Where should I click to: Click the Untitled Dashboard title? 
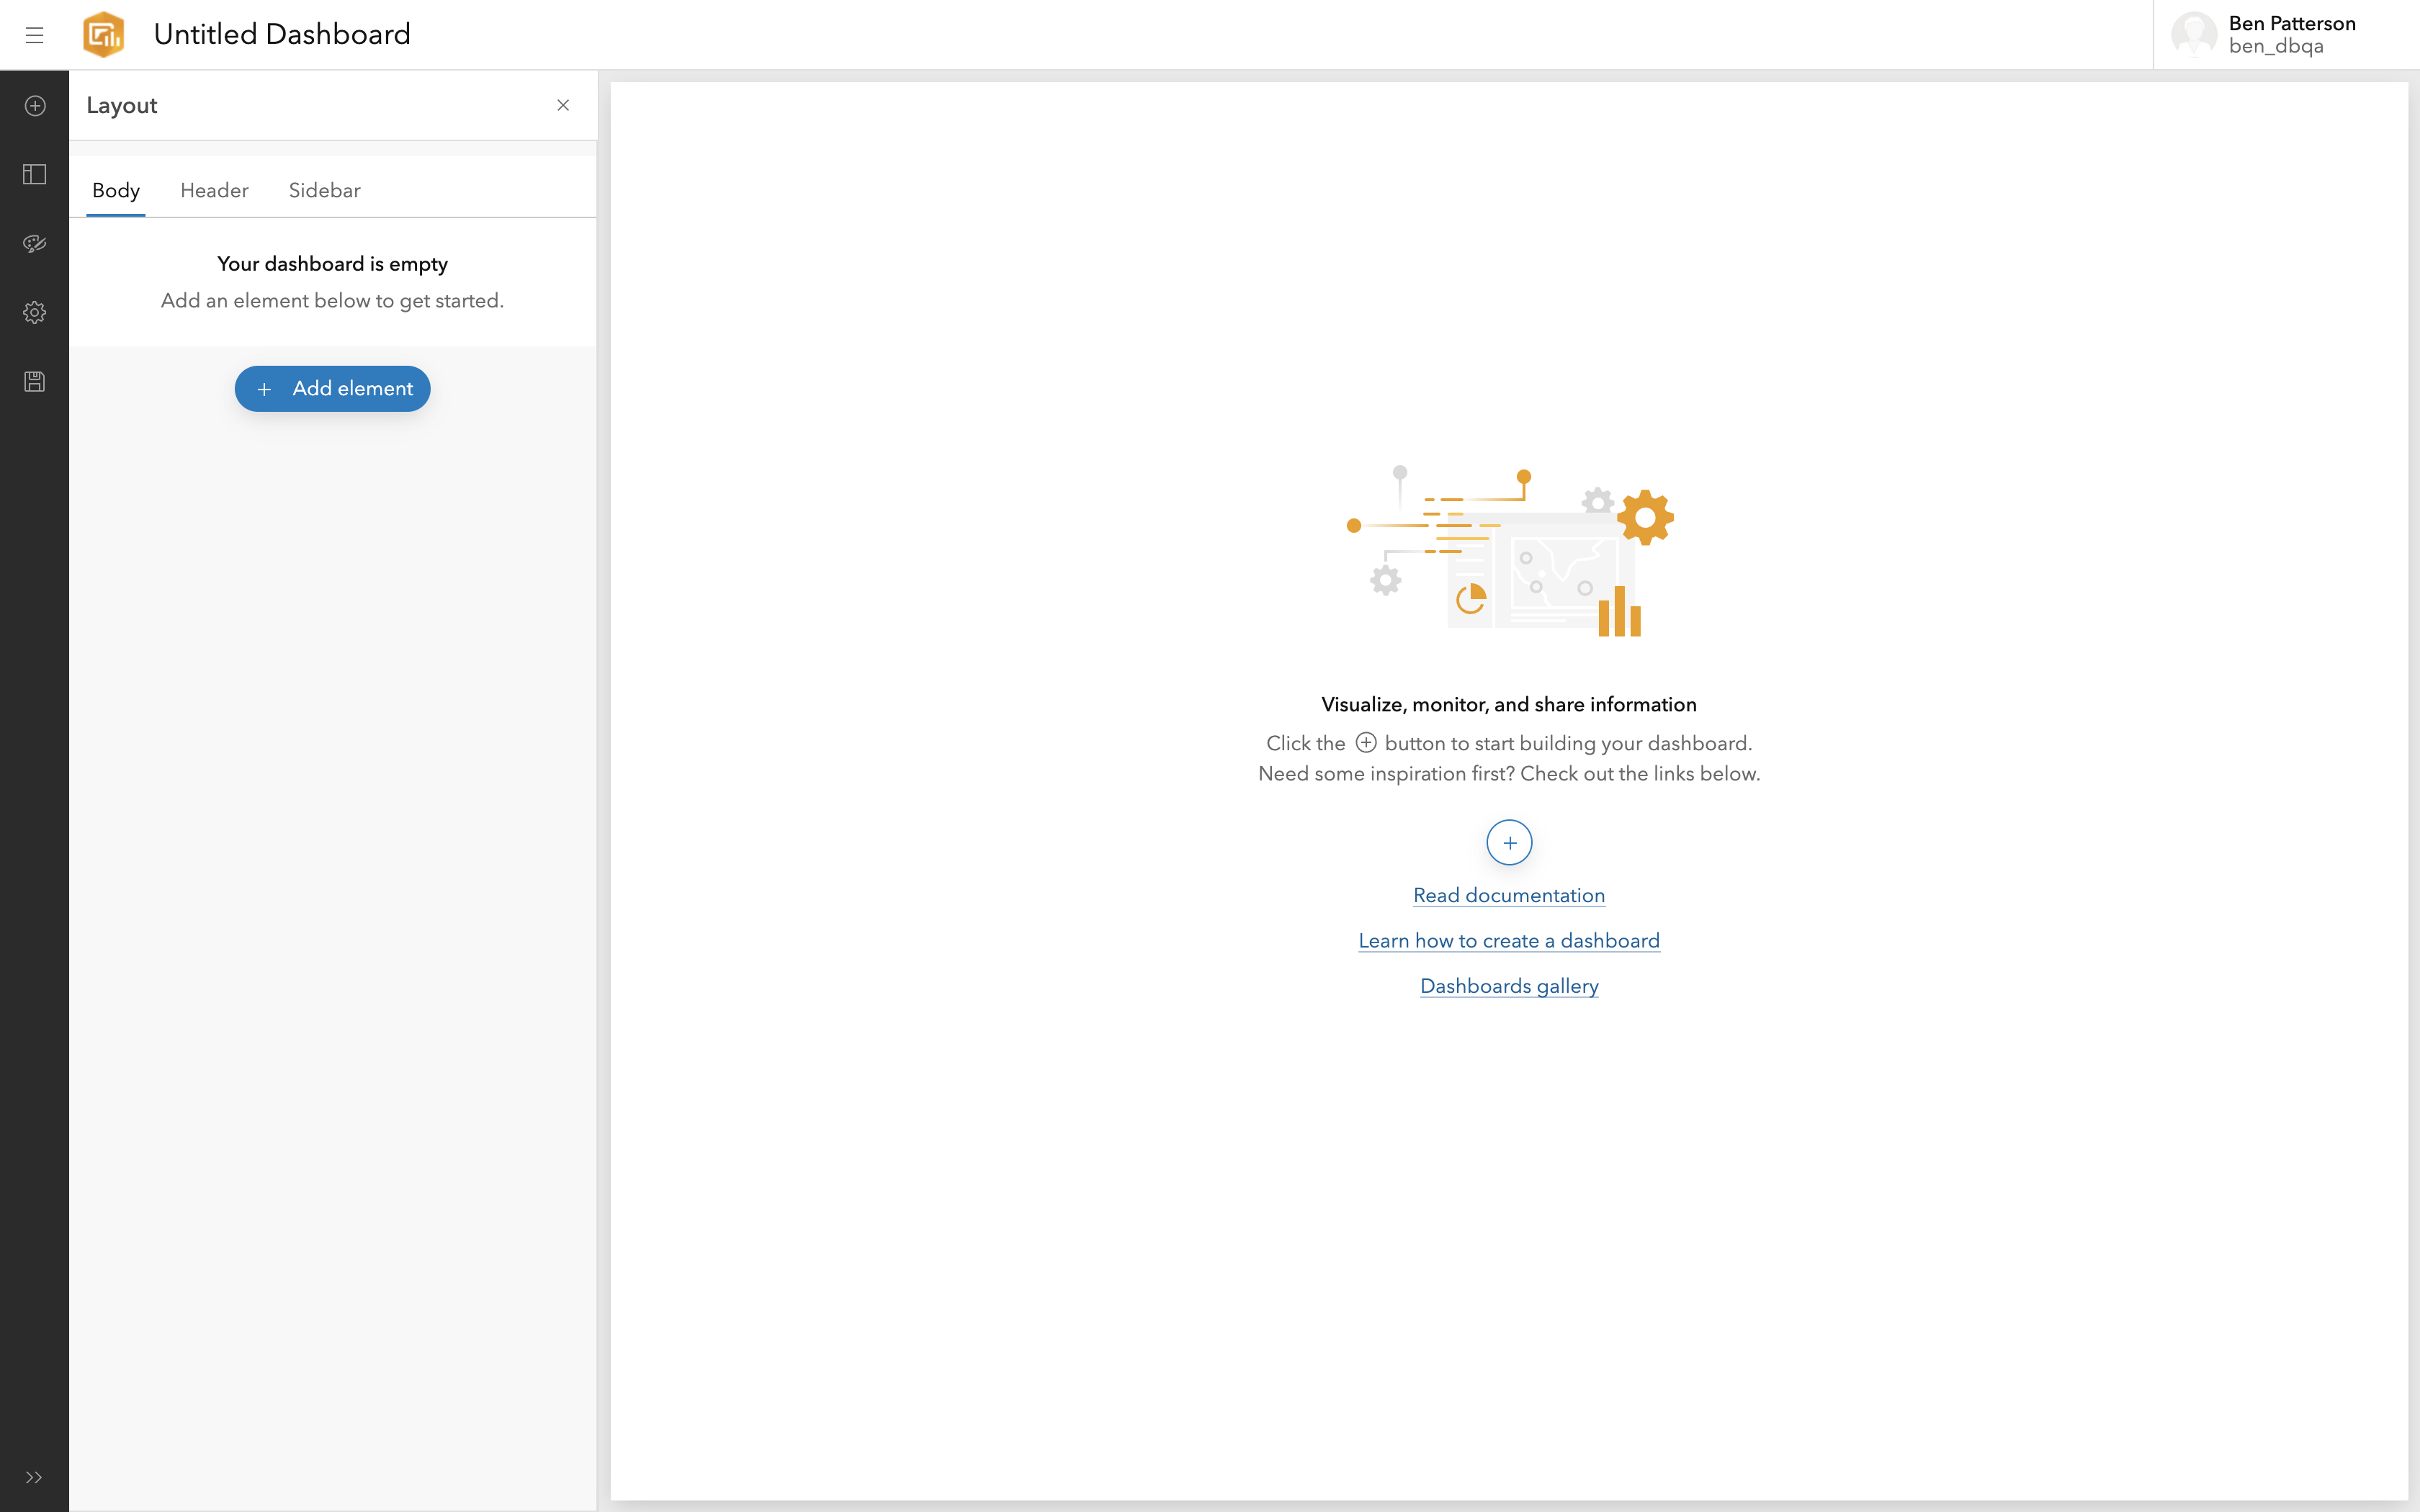click(282, 35)
